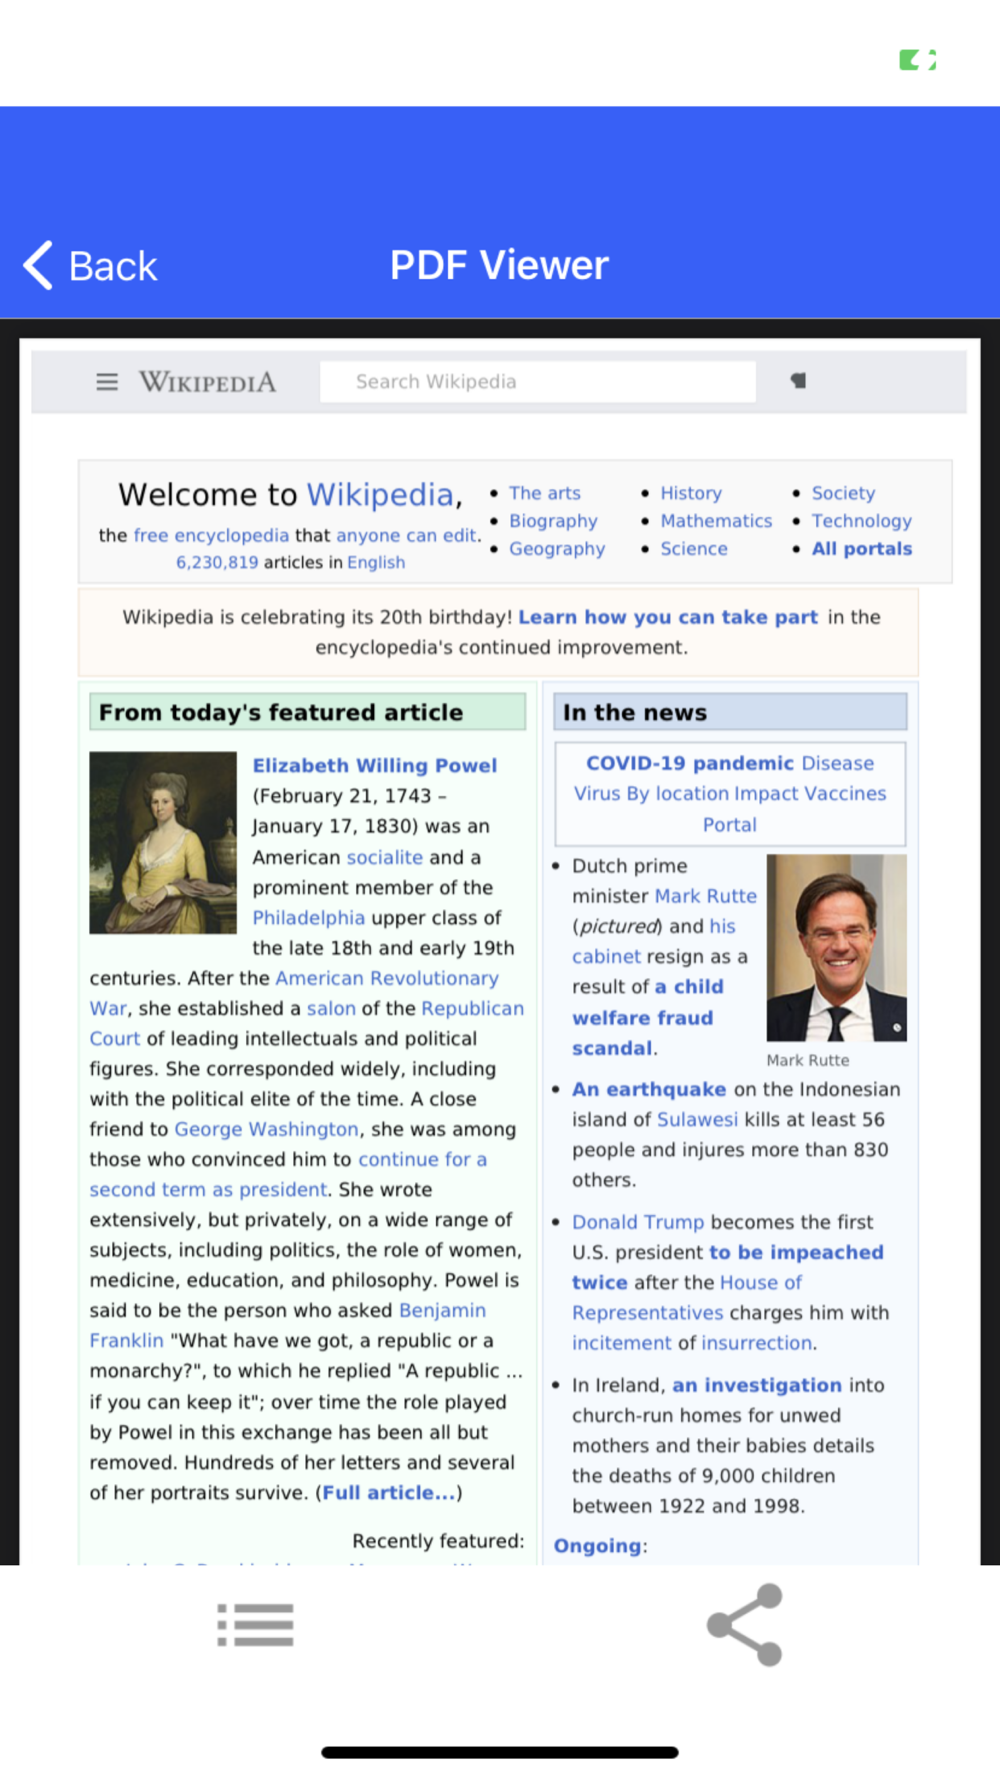Screen dimensions: 1000x1778
Task: Click the Wikipedia wordmark logo
Action: click(207, 382)
